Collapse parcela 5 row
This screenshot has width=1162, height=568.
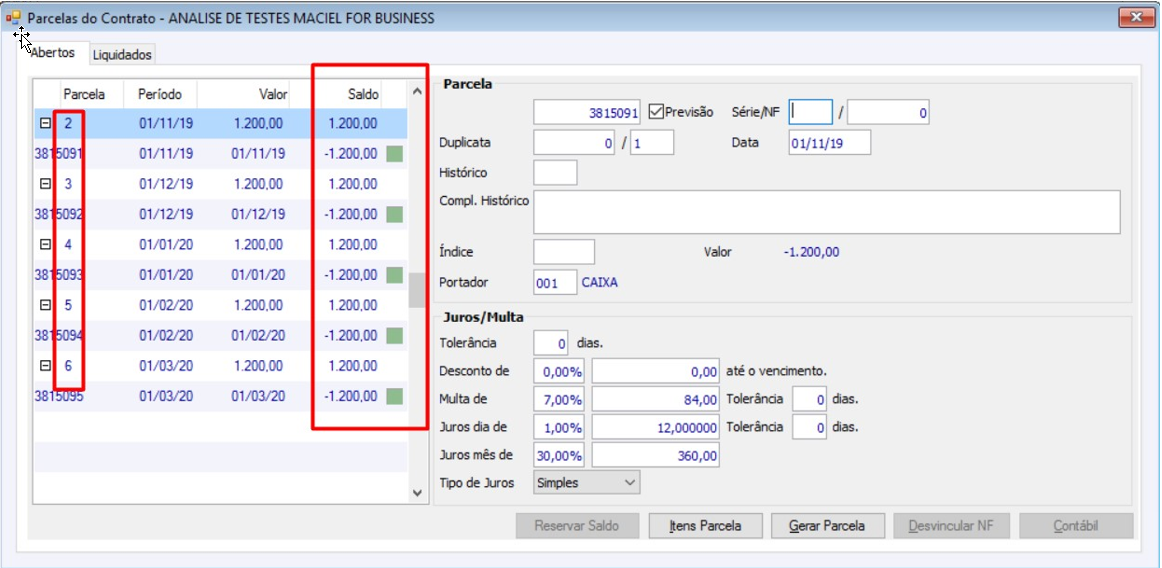click(x=46, y=305)
